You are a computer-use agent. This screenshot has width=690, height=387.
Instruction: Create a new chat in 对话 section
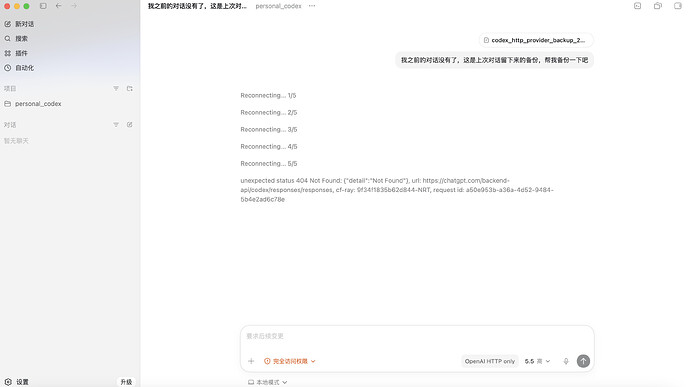click(129, 125)
